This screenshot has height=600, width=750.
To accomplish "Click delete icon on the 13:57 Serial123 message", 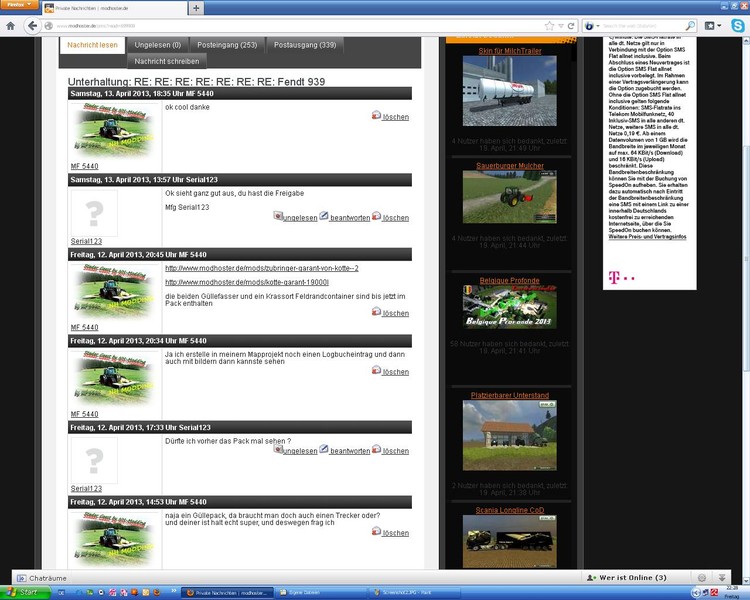I will 376,216.
